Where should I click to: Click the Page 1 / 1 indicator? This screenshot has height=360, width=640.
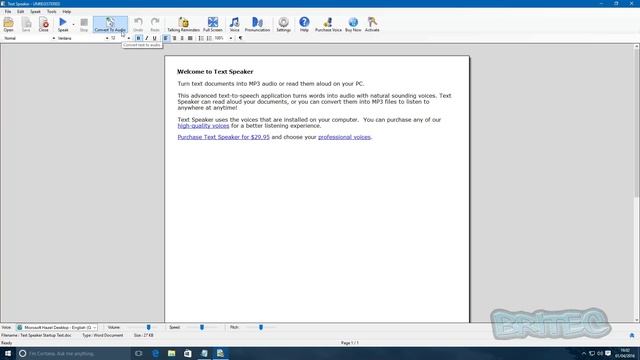tap(350, 343)
